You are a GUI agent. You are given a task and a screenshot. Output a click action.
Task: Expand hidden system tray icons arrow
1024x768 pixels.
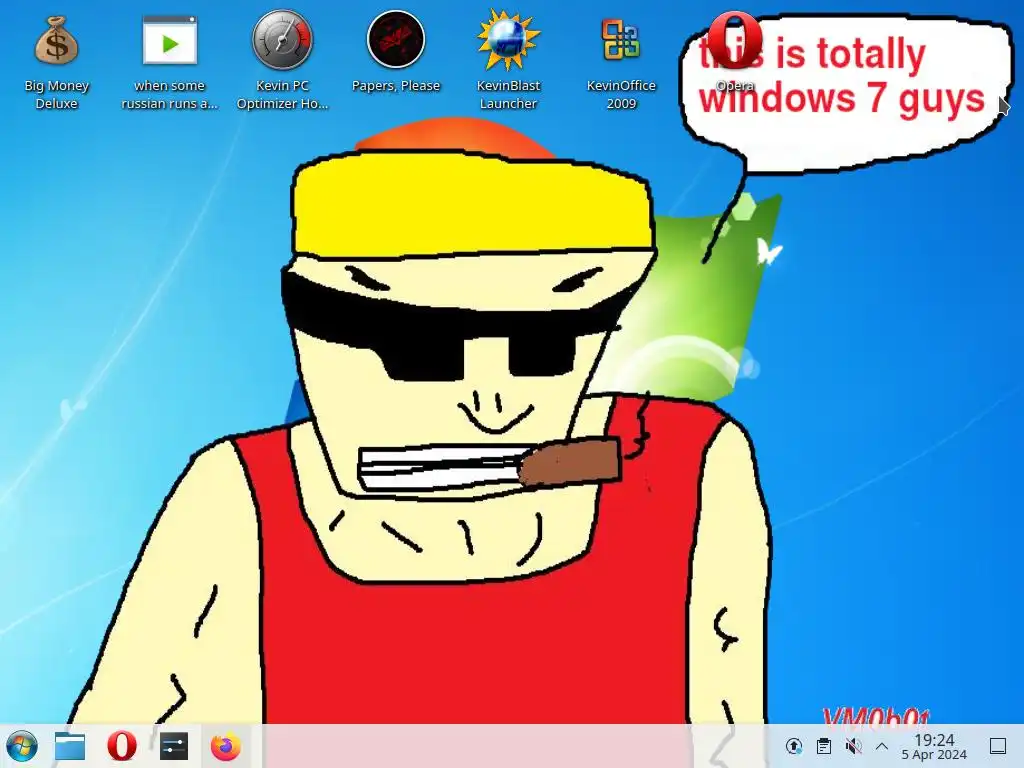(x=882, y=746)
